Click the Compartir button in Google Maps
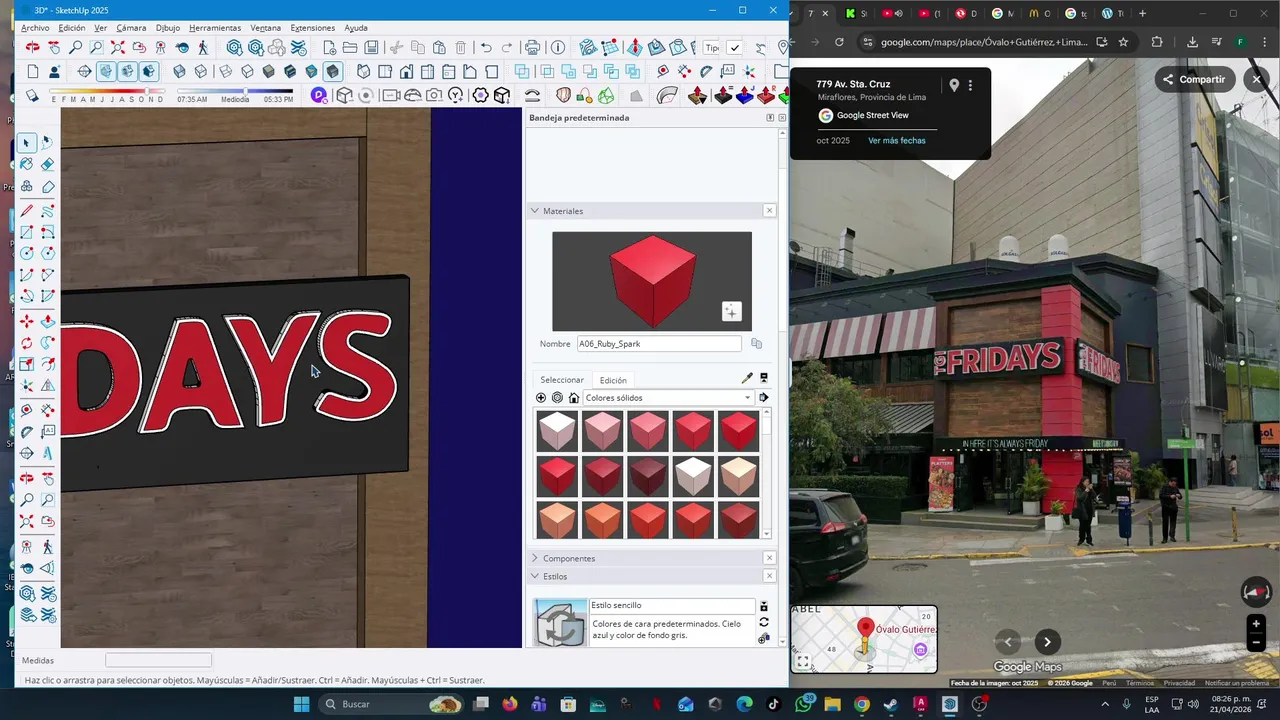Viewport: 1280px width, 720px height. coord(1193,79)
